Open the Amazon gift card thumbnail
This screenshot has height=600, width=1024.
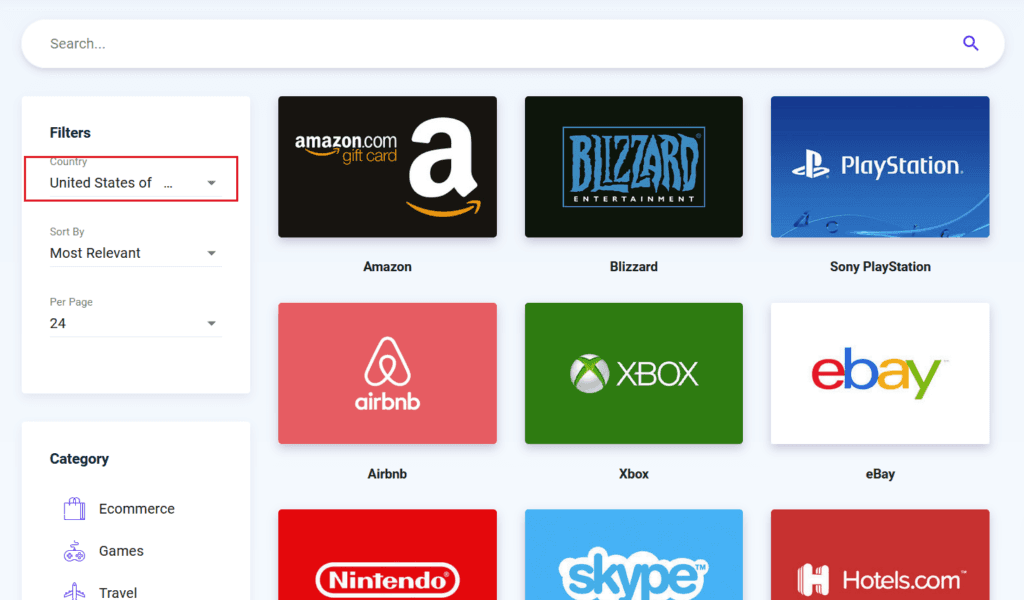coord(387,167)
